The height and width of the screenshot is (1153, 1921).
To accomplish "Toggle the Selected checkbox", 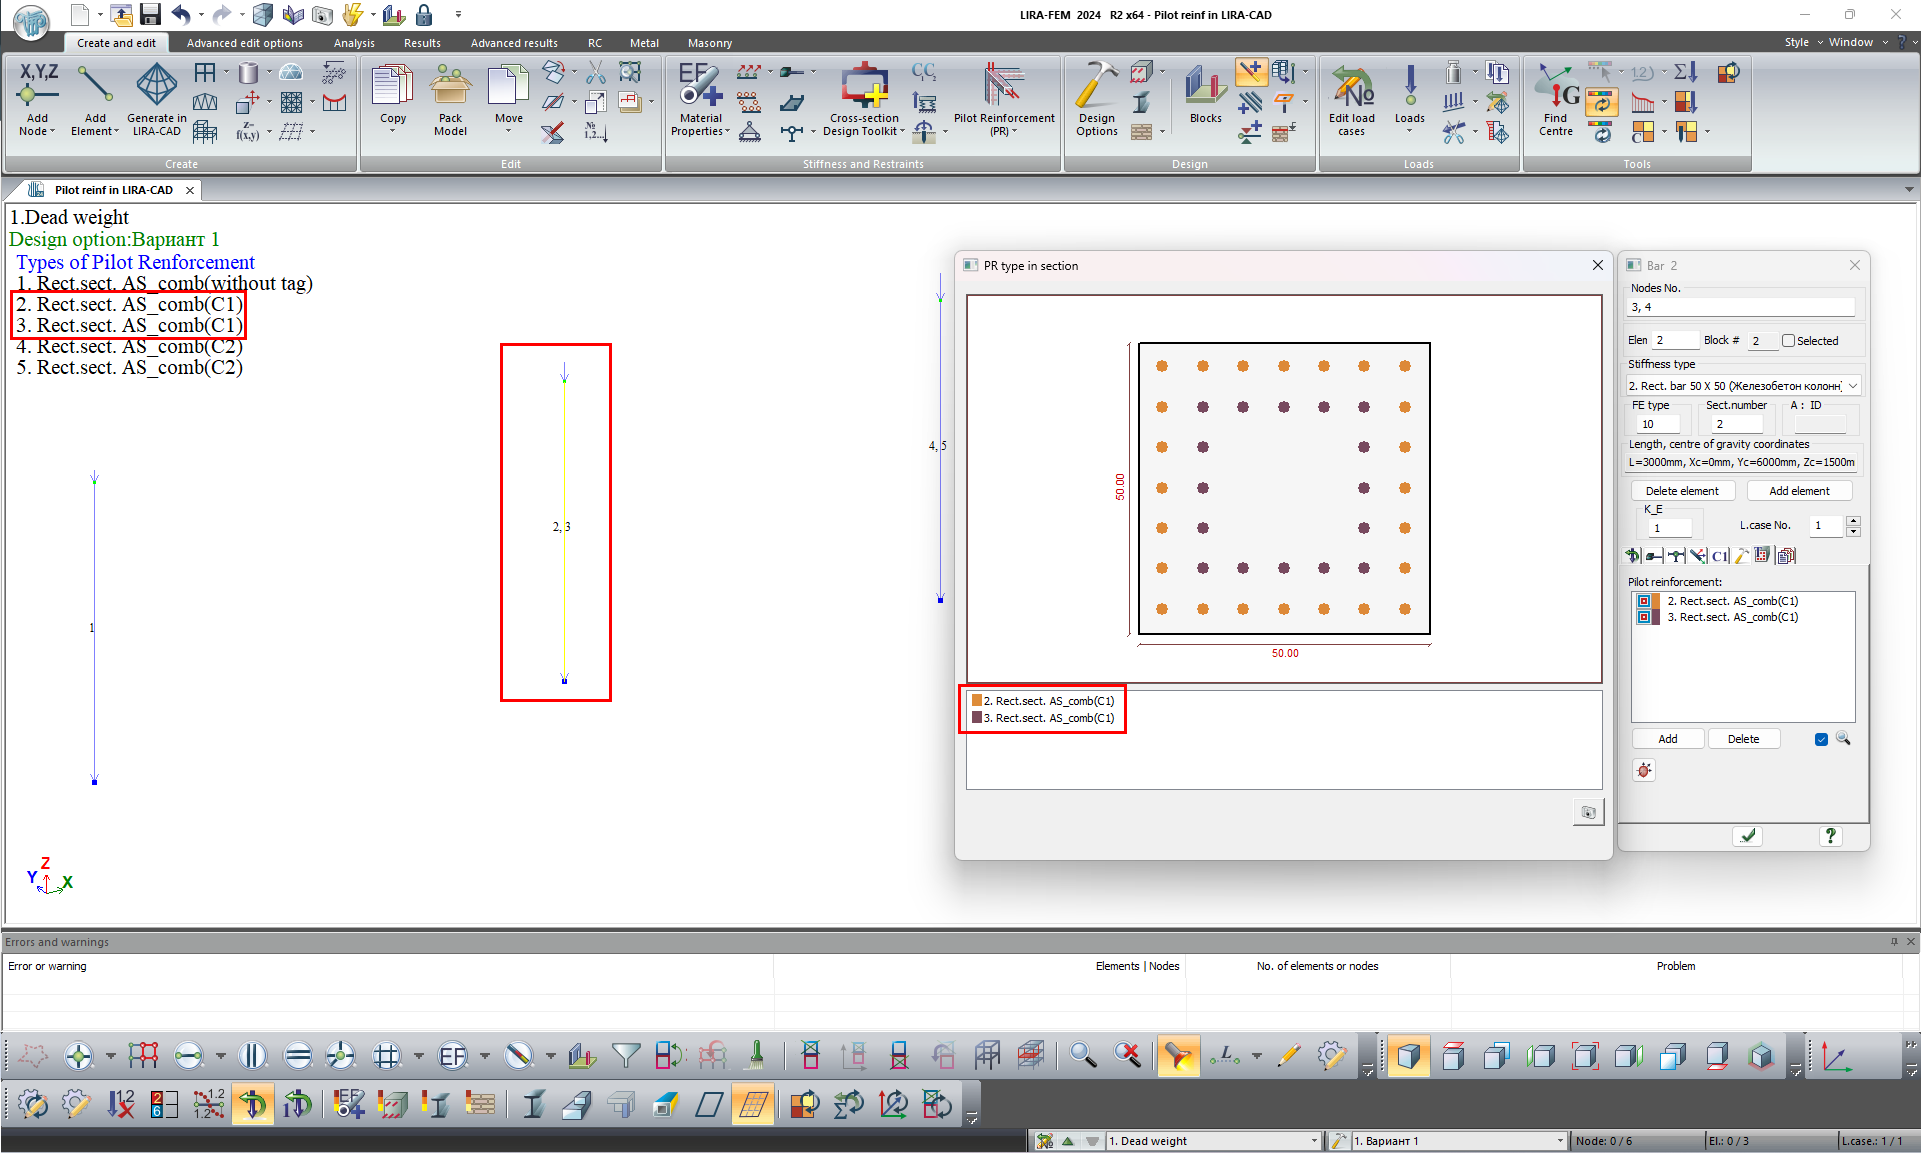I will pos(1788,341).
